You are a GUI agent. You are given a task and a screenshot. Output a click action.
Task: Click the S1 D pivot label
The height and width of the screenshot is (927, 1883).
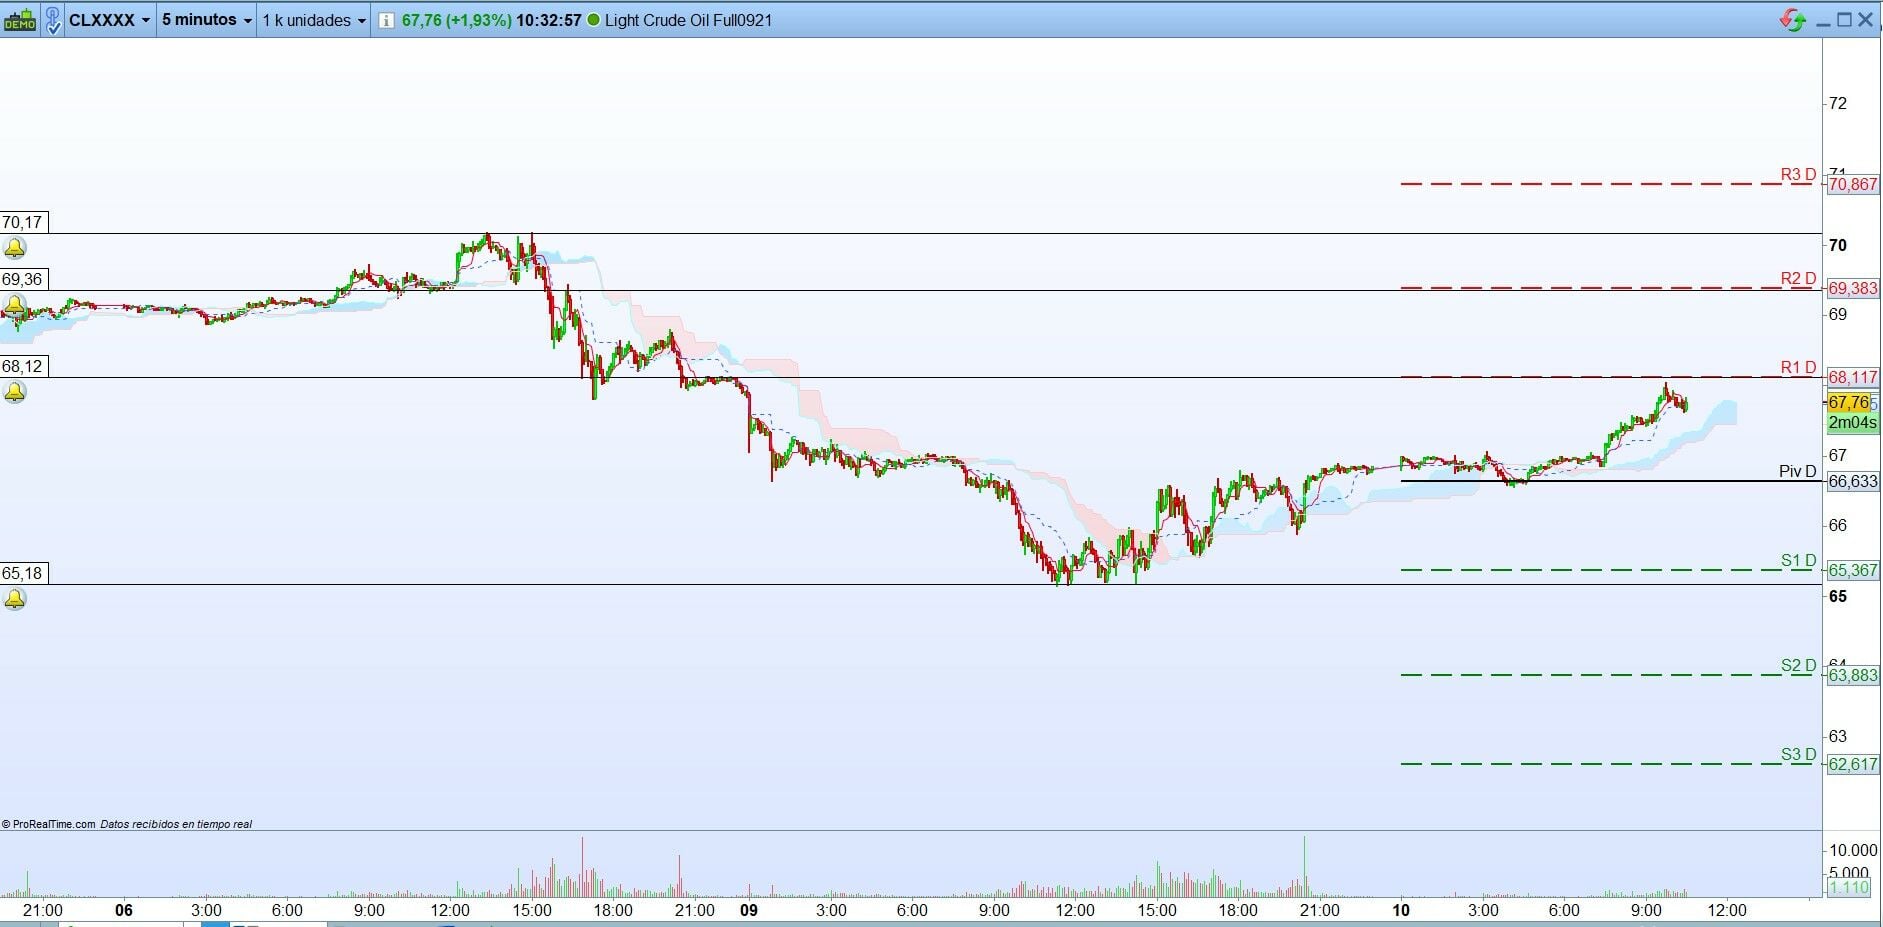1798,561
